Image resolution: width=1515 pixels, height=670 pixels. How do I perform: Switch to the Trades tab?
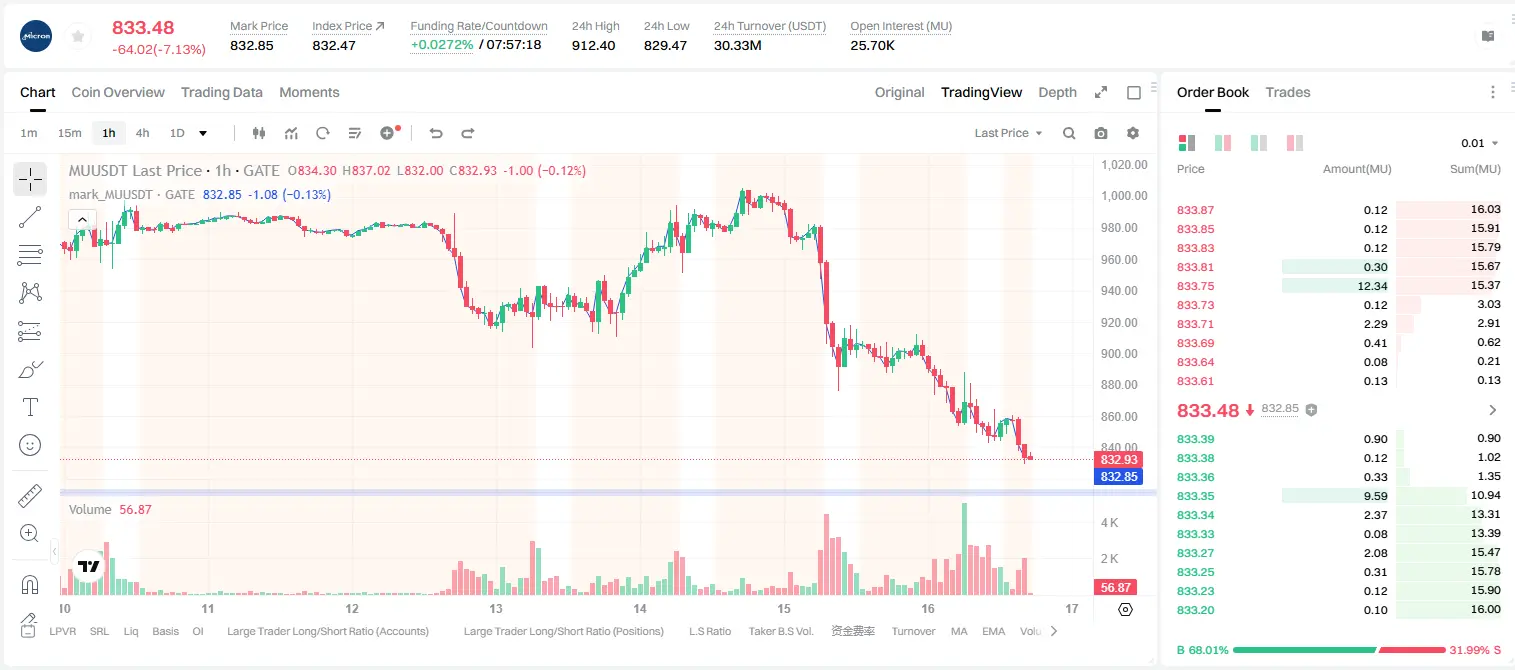(x=1287, y=92)
